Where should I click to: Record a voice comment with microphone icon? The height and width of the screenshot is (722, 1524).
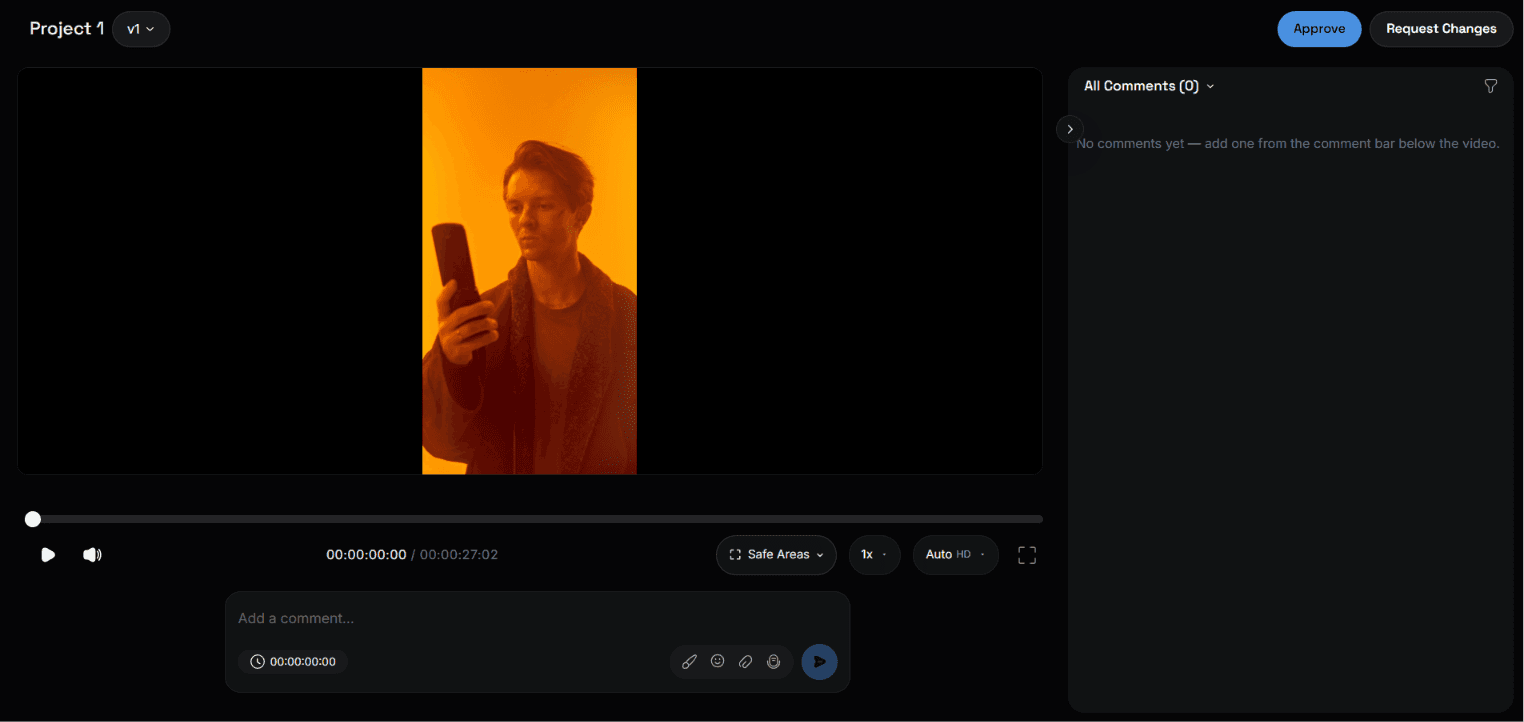[x=773, y=662]
